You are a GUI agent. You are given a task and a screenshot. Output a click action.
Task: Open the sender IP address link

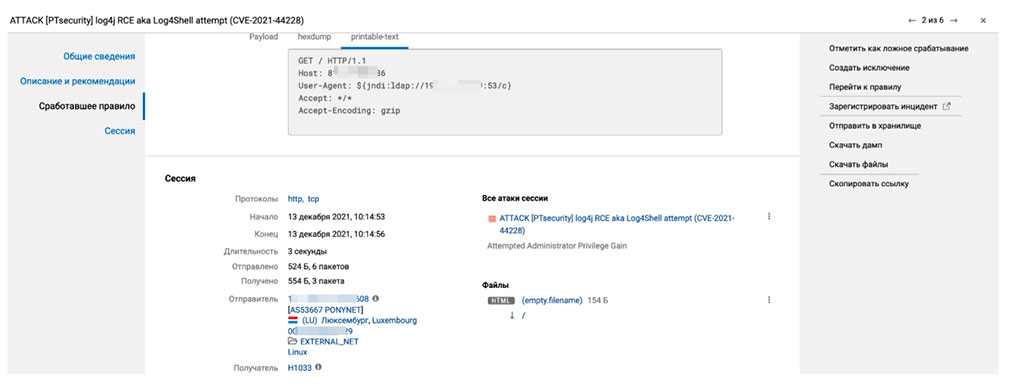click(x=328, y=299)
